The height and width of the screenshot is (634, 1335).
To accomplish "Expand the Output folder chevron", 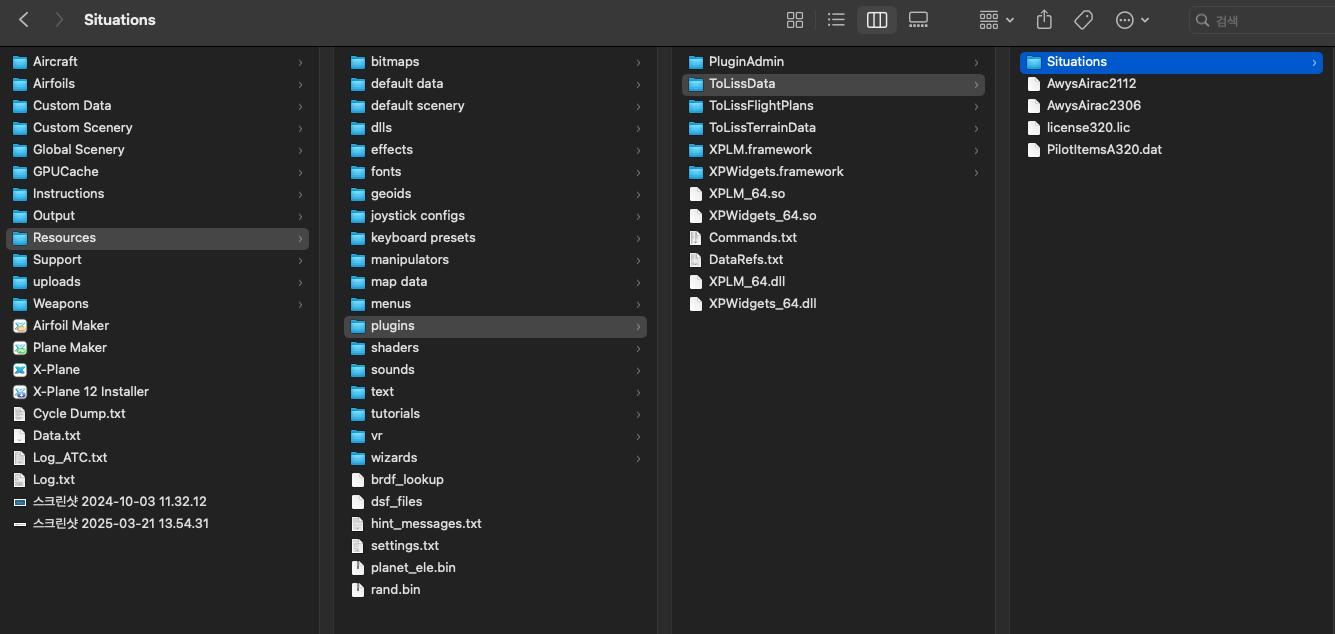I will (x=300, y=216).
